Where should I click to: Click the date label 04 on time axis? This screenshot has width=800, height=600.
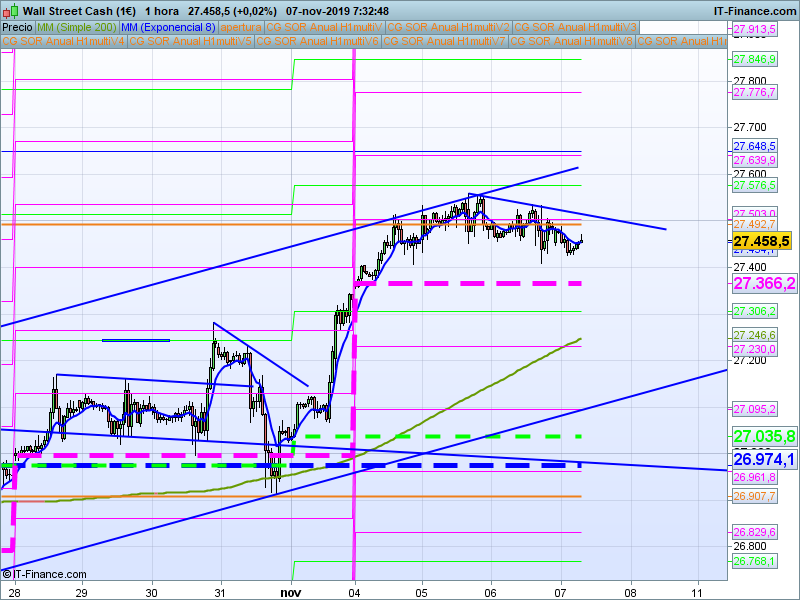[354, 593]
